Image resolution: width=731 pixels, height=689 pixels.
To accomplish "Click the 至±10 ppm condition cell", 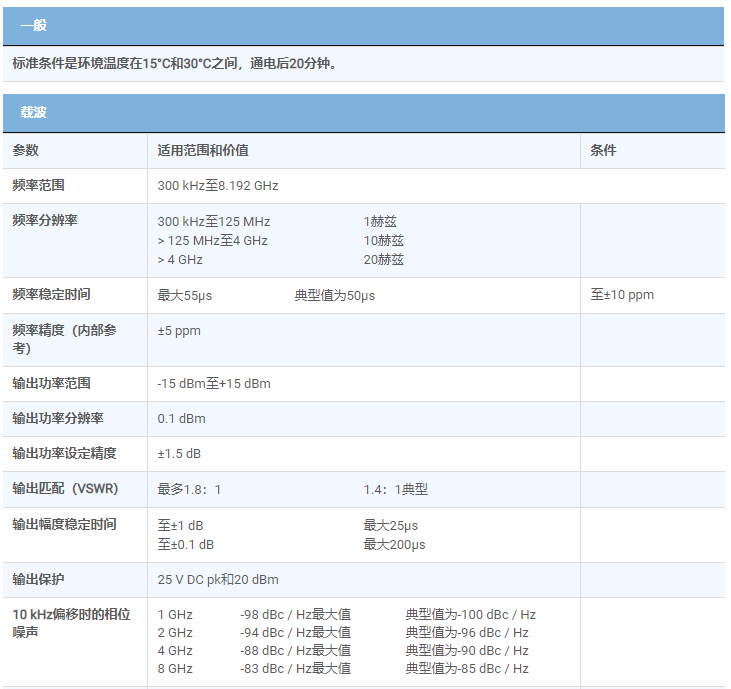I will [x=622, y=295].
